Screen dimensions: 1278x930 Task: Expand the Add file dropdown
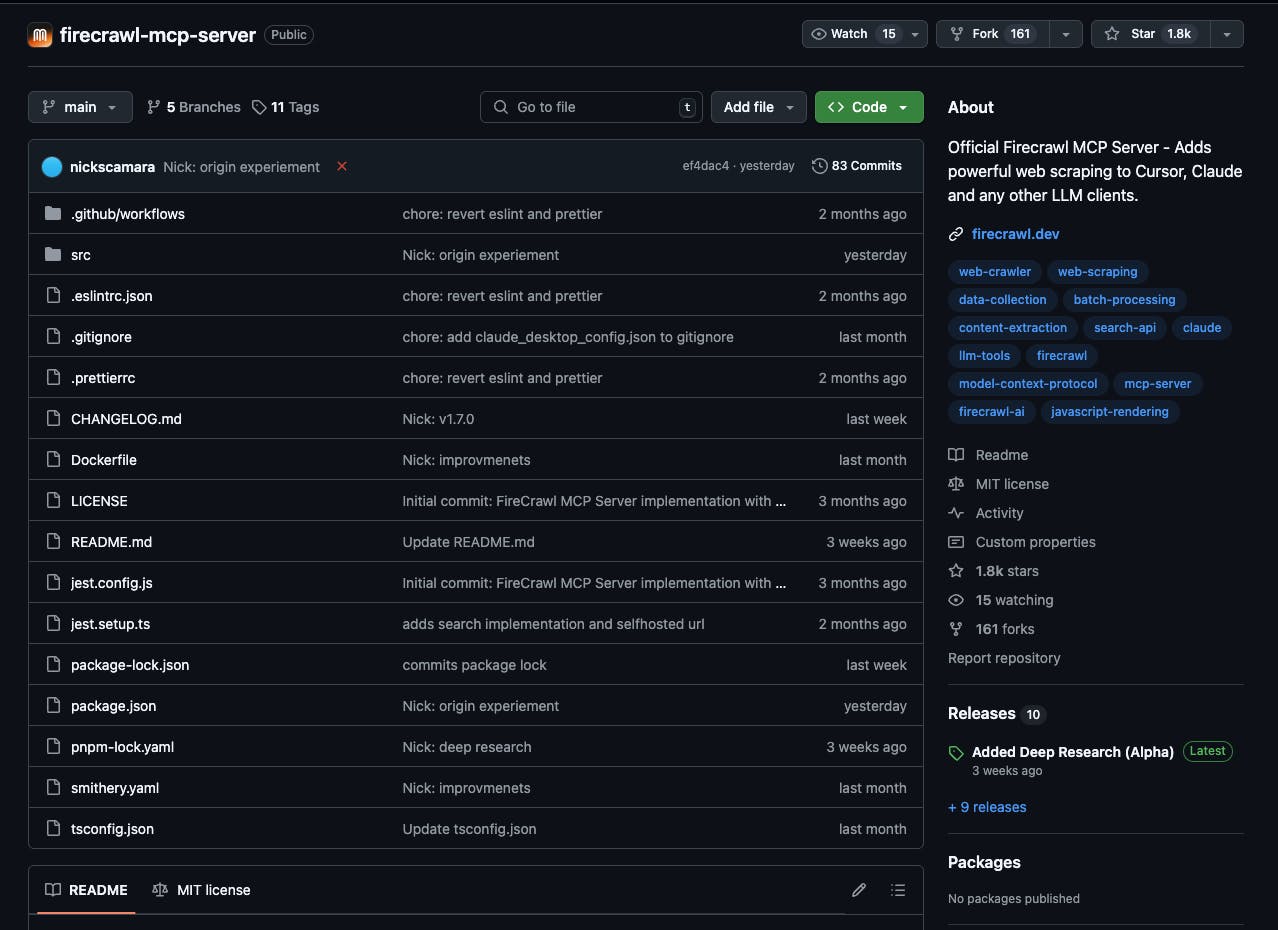click(x=758, y=107)
